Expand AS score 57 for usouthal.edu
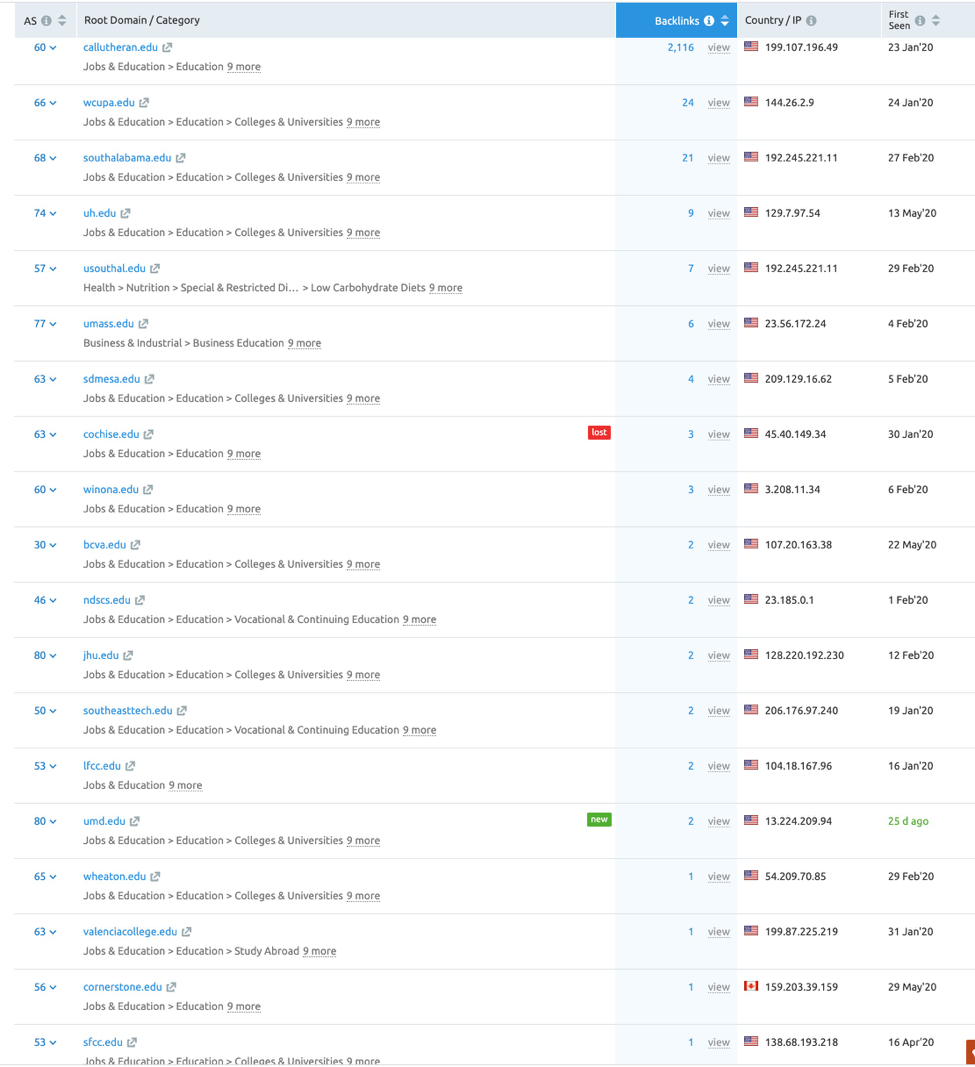This screenshot has height=1067, width=975. point(45,269)
